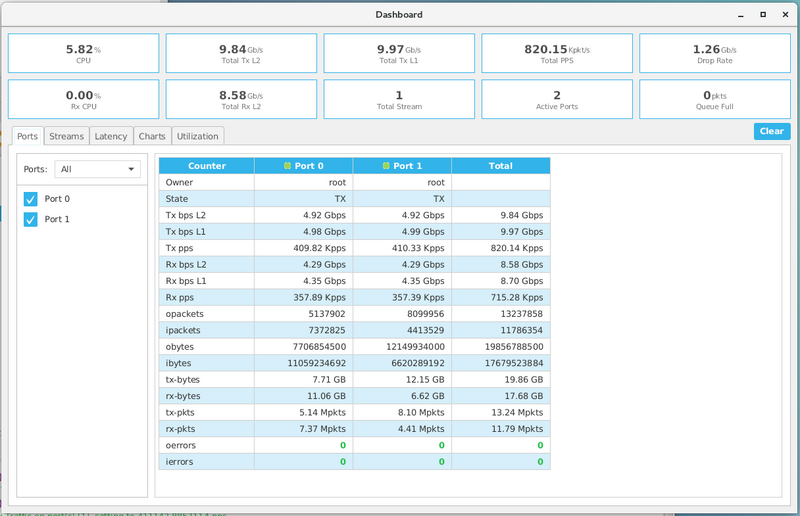Select the Ports tab
This screenshot has height=516, width=800.
(x=28, y=136)
